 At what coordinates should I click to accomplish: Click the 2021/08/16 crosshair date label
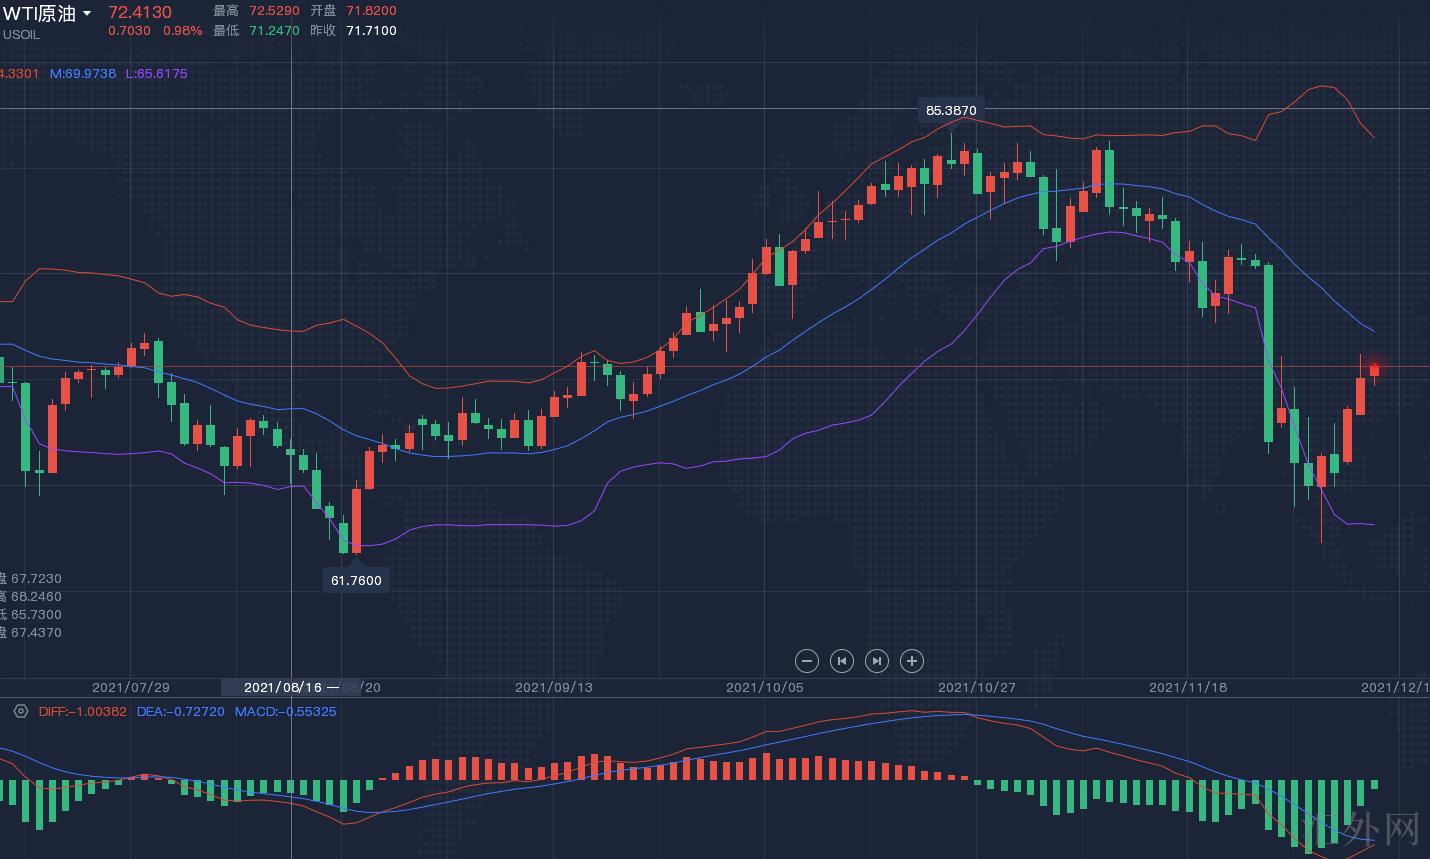(282, 687)
